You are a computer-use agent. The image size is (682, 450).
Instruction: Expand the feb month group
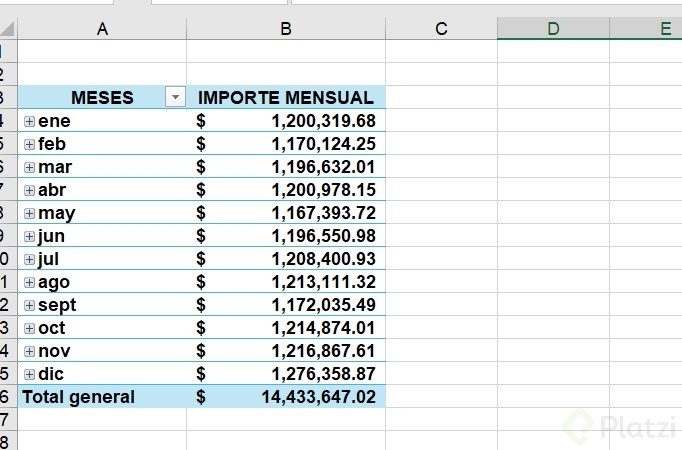(x=29, y=144)
